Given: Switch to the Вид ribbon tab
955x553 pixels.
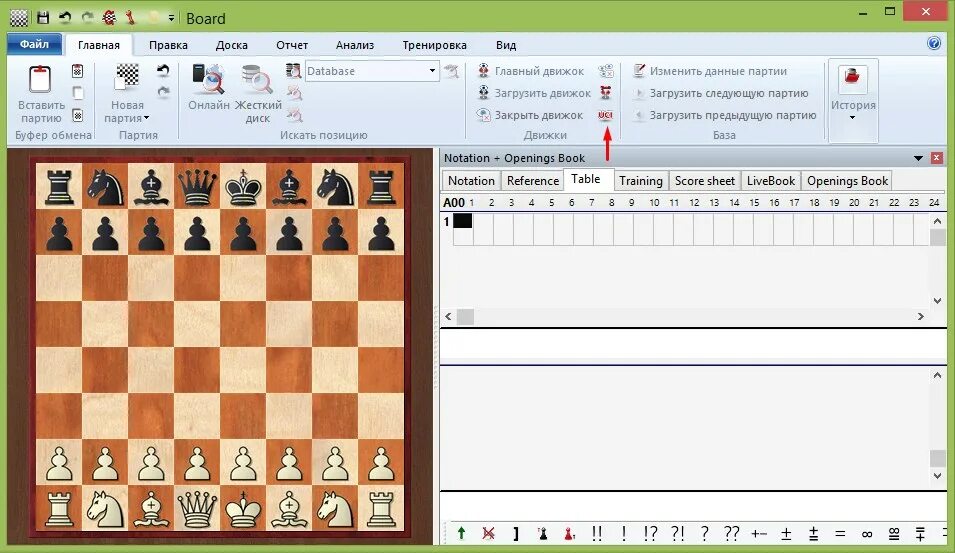Looking at the screenshot, I should pyautogui.click(x=506, y=45).
